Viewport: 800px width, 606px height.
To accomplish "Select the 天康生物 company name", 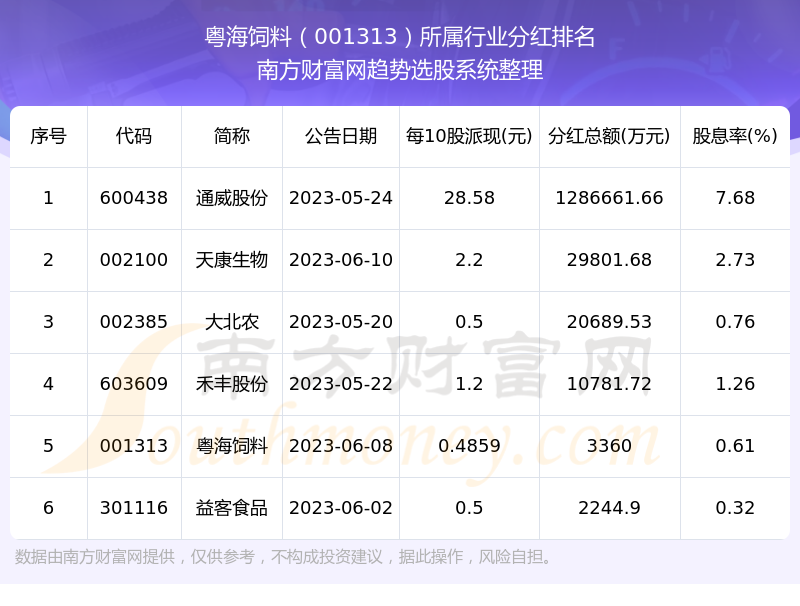I will [x=231, y=260].
